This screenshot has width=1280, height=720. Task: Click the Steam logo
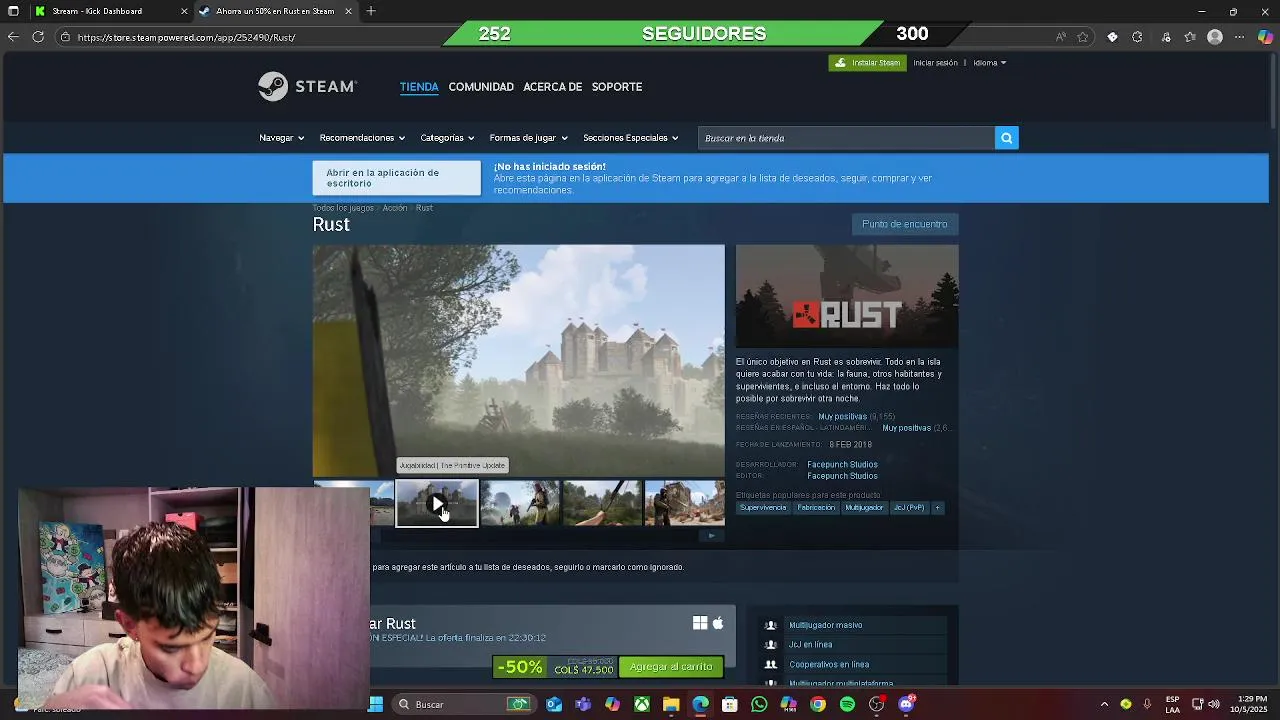[307, 86]
